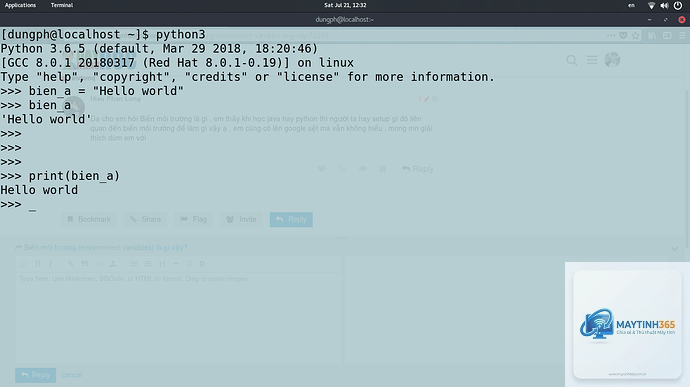Click the Invite topic button
This screenshot has width=690, height=387.
click(241, 219)
